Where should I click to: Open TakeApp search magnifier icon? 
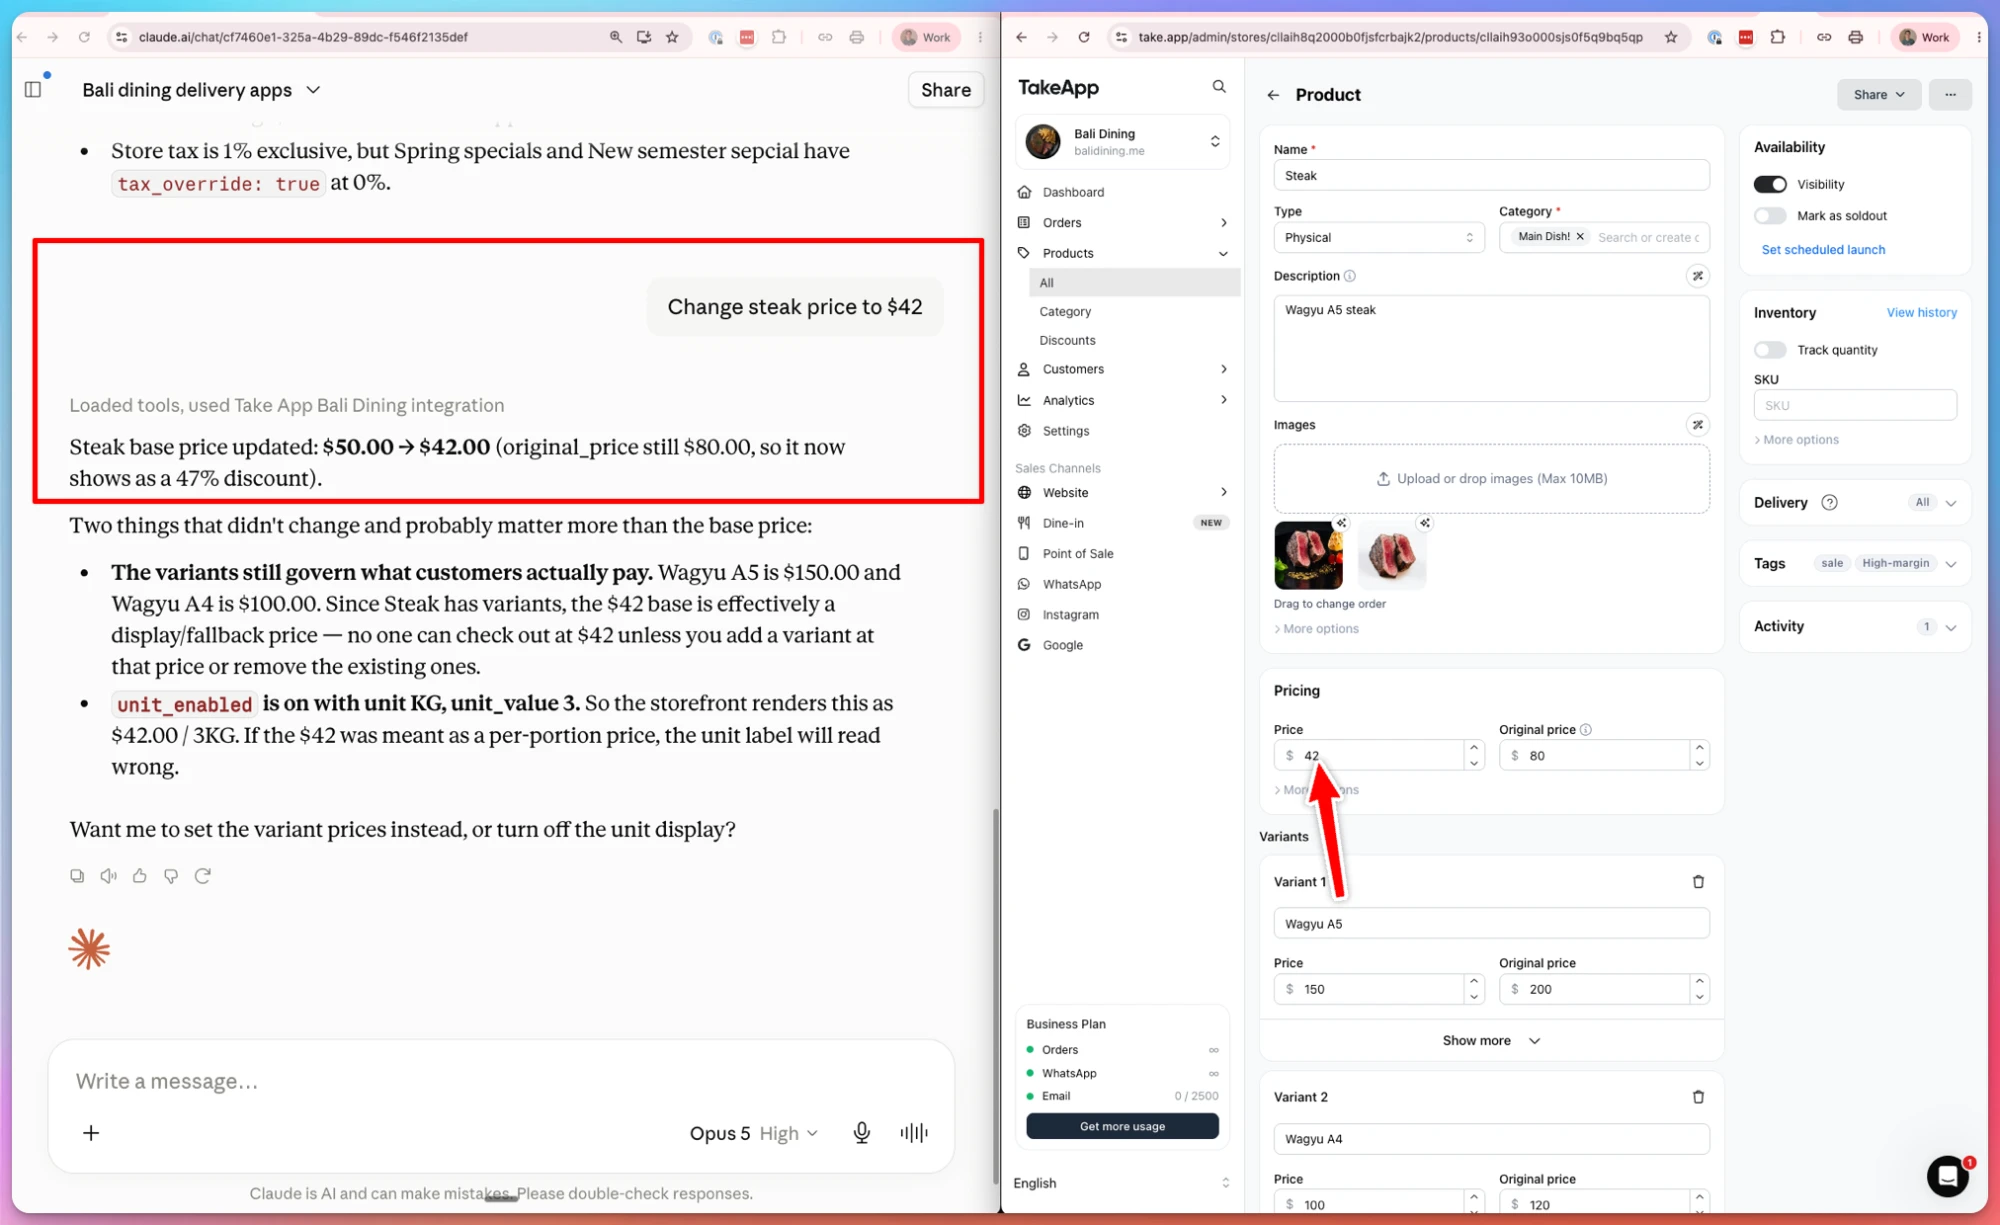[x=1219, y=87]
